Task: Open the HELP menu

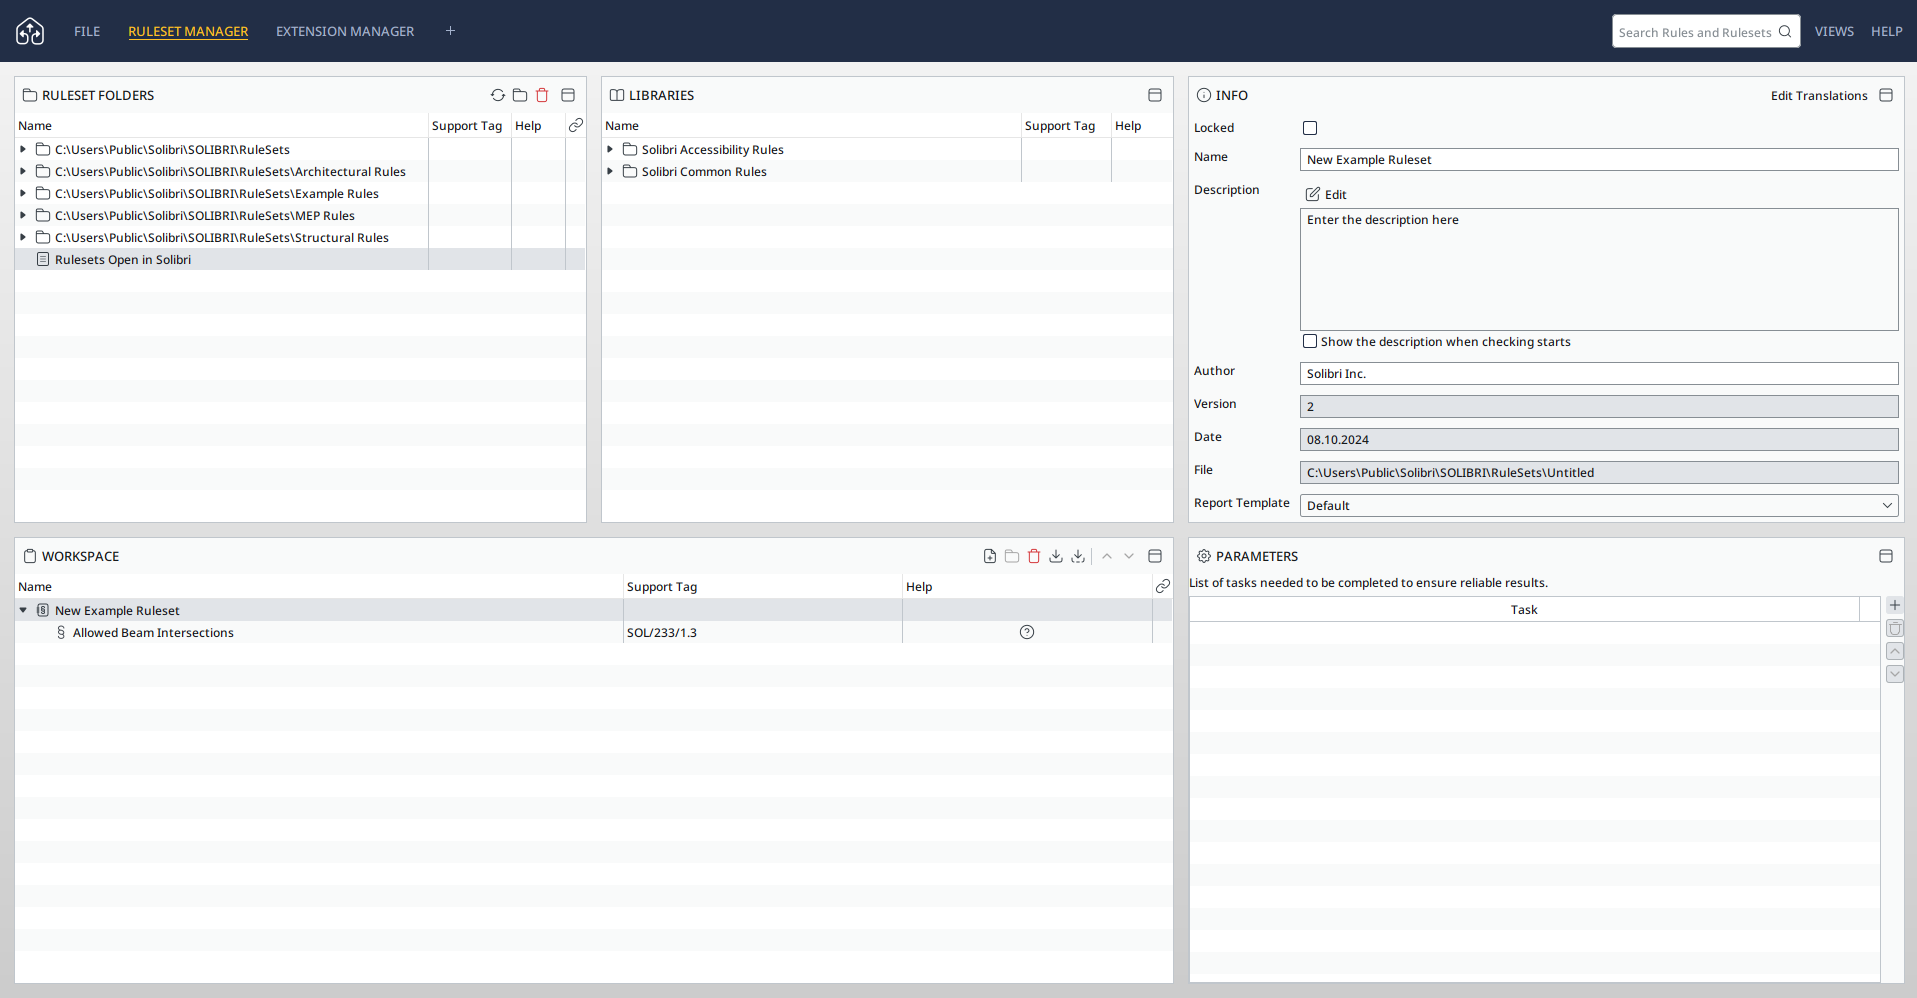Action: [1886, 31]
